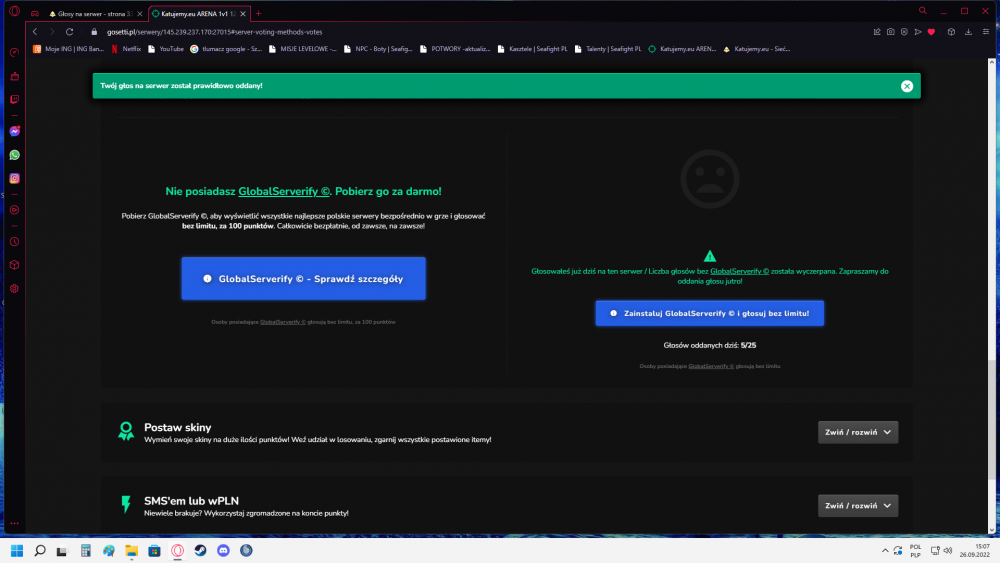Screen dimensions: 1000x563
Task: Open File Explorer from taskbar
Action: coord(131,551)
